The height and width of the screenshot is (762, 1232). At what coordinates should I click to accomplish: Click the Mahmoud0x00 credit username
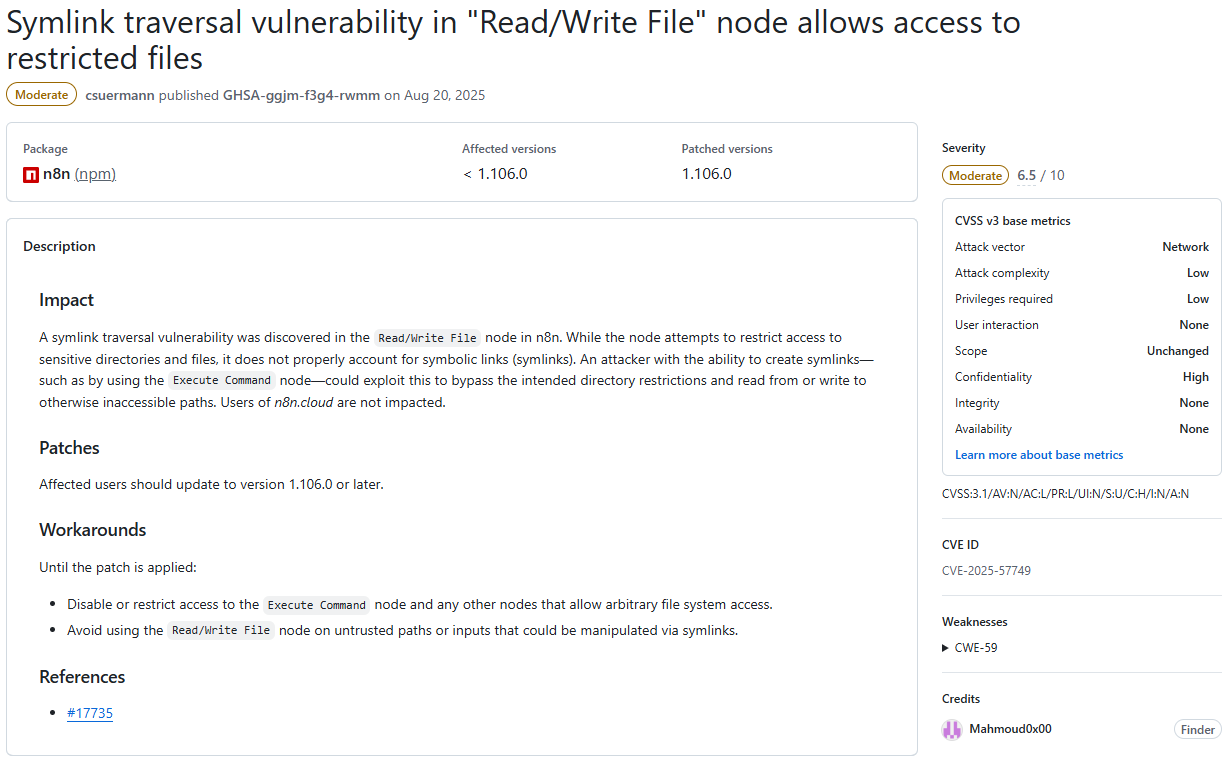(x=1010, y=729)
